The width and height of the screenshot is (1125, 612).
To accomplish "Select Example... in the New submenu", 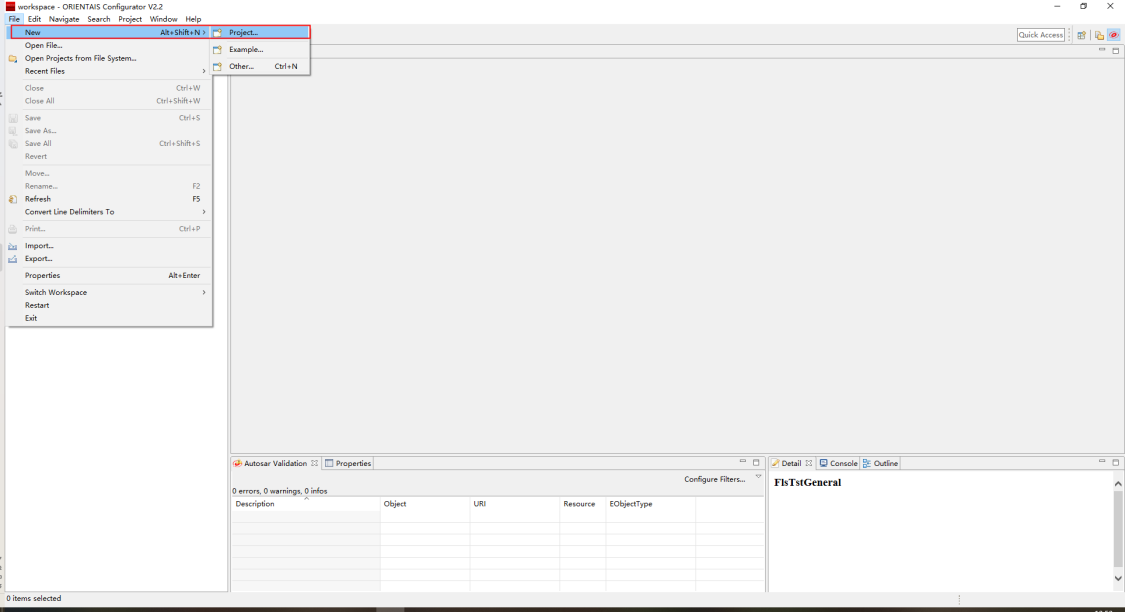I will (246, 49).
